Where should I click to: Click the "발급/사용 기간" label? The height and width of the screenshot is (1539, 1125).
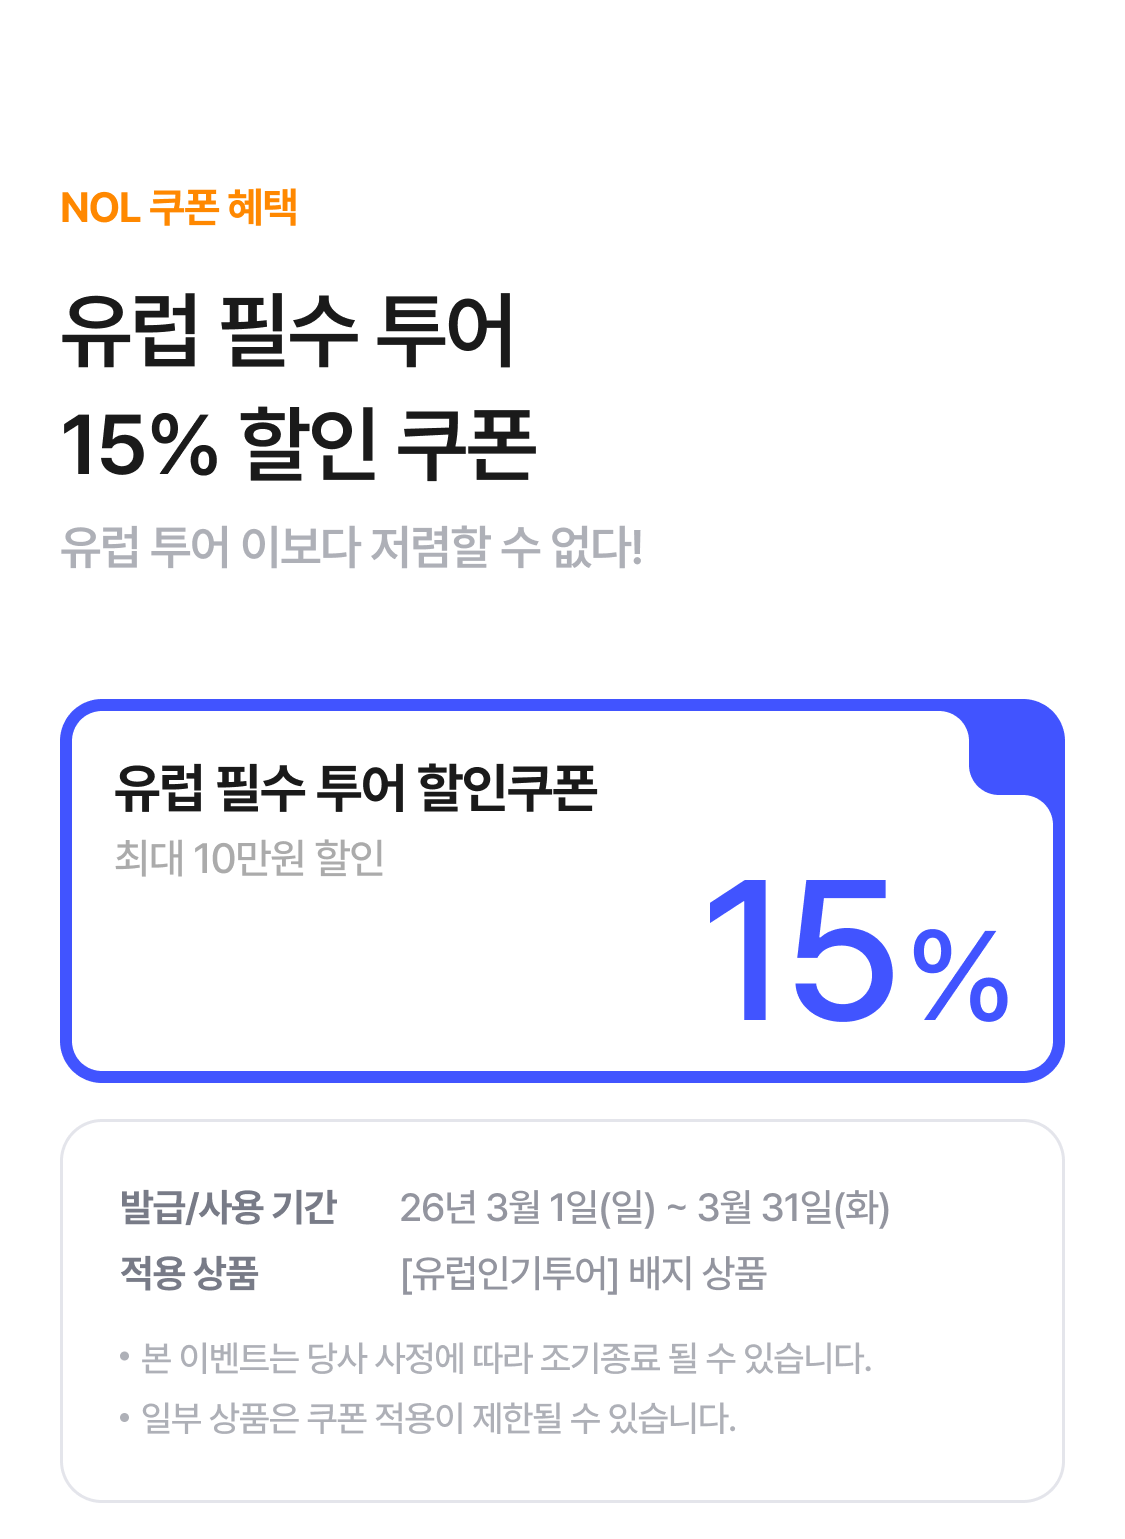[228, 1207]
